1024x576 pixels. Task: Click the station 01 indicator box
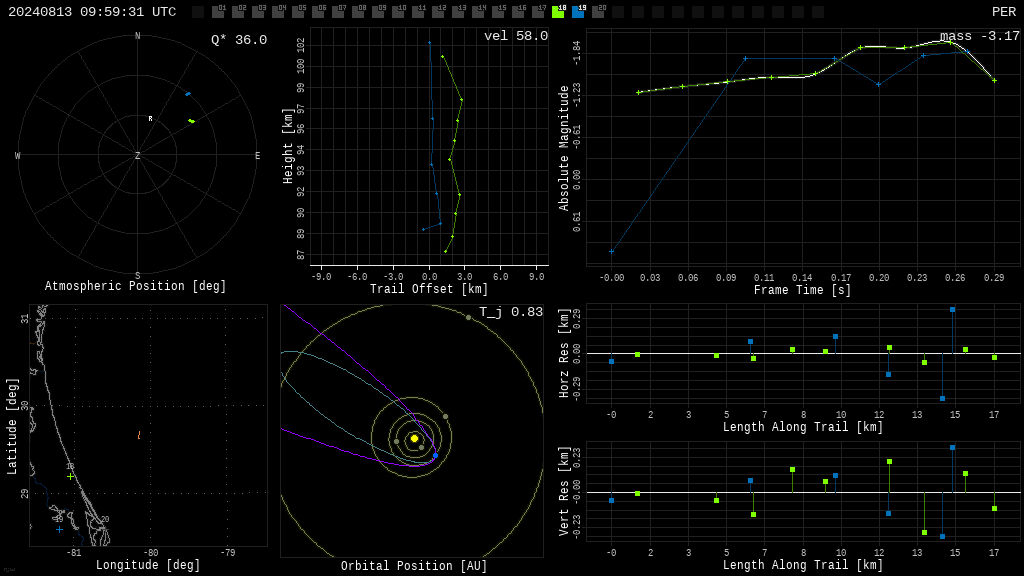point(218,12)
